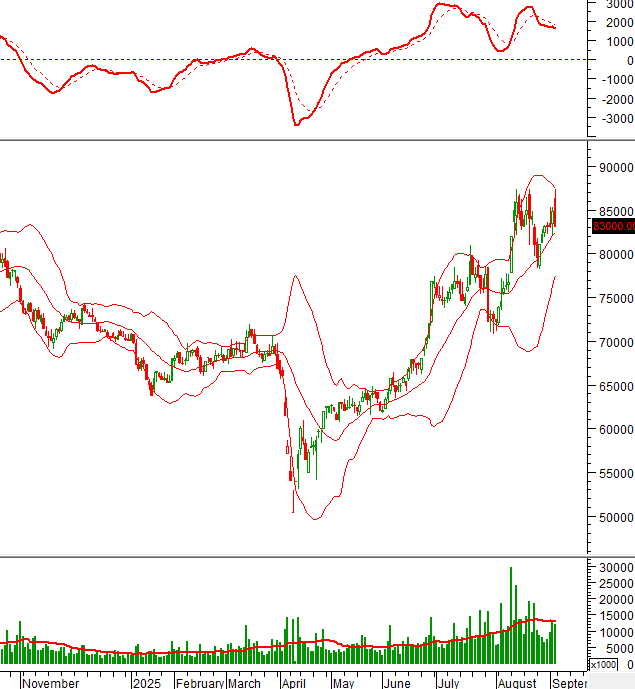Screen dimensions: 635x689
Task: Select the June month label
Action: [396, 682]
